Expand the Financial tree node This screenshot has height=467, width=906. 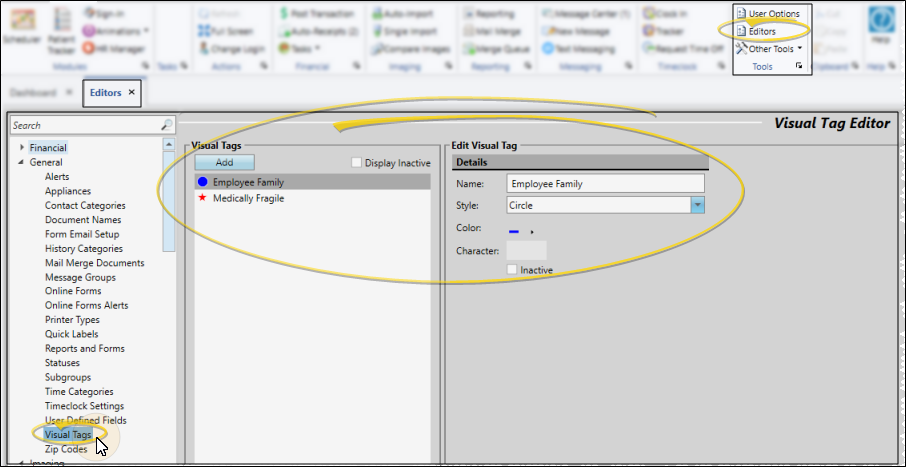[x=22, y=148]
